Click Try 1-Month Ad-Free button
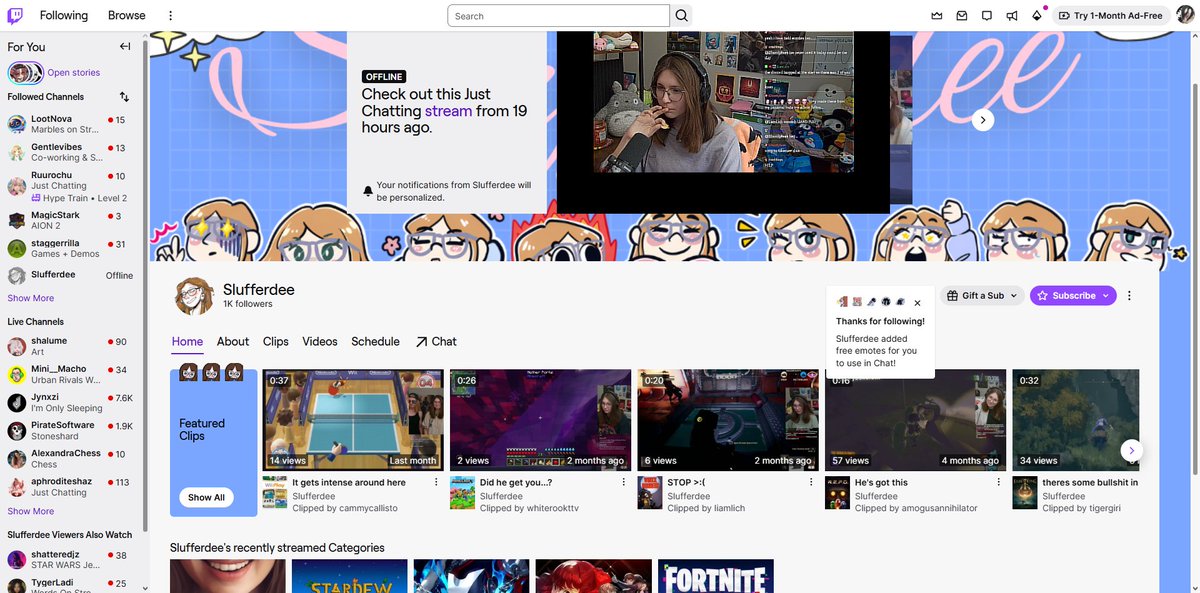 pos(1110,16)
